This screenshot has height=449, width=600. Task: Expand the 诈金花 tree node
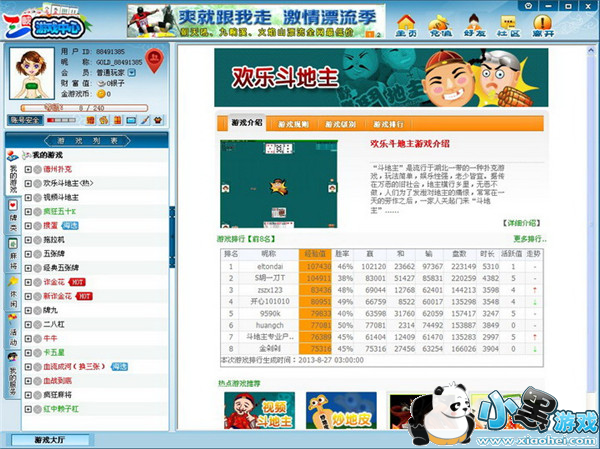coord(28,282)
